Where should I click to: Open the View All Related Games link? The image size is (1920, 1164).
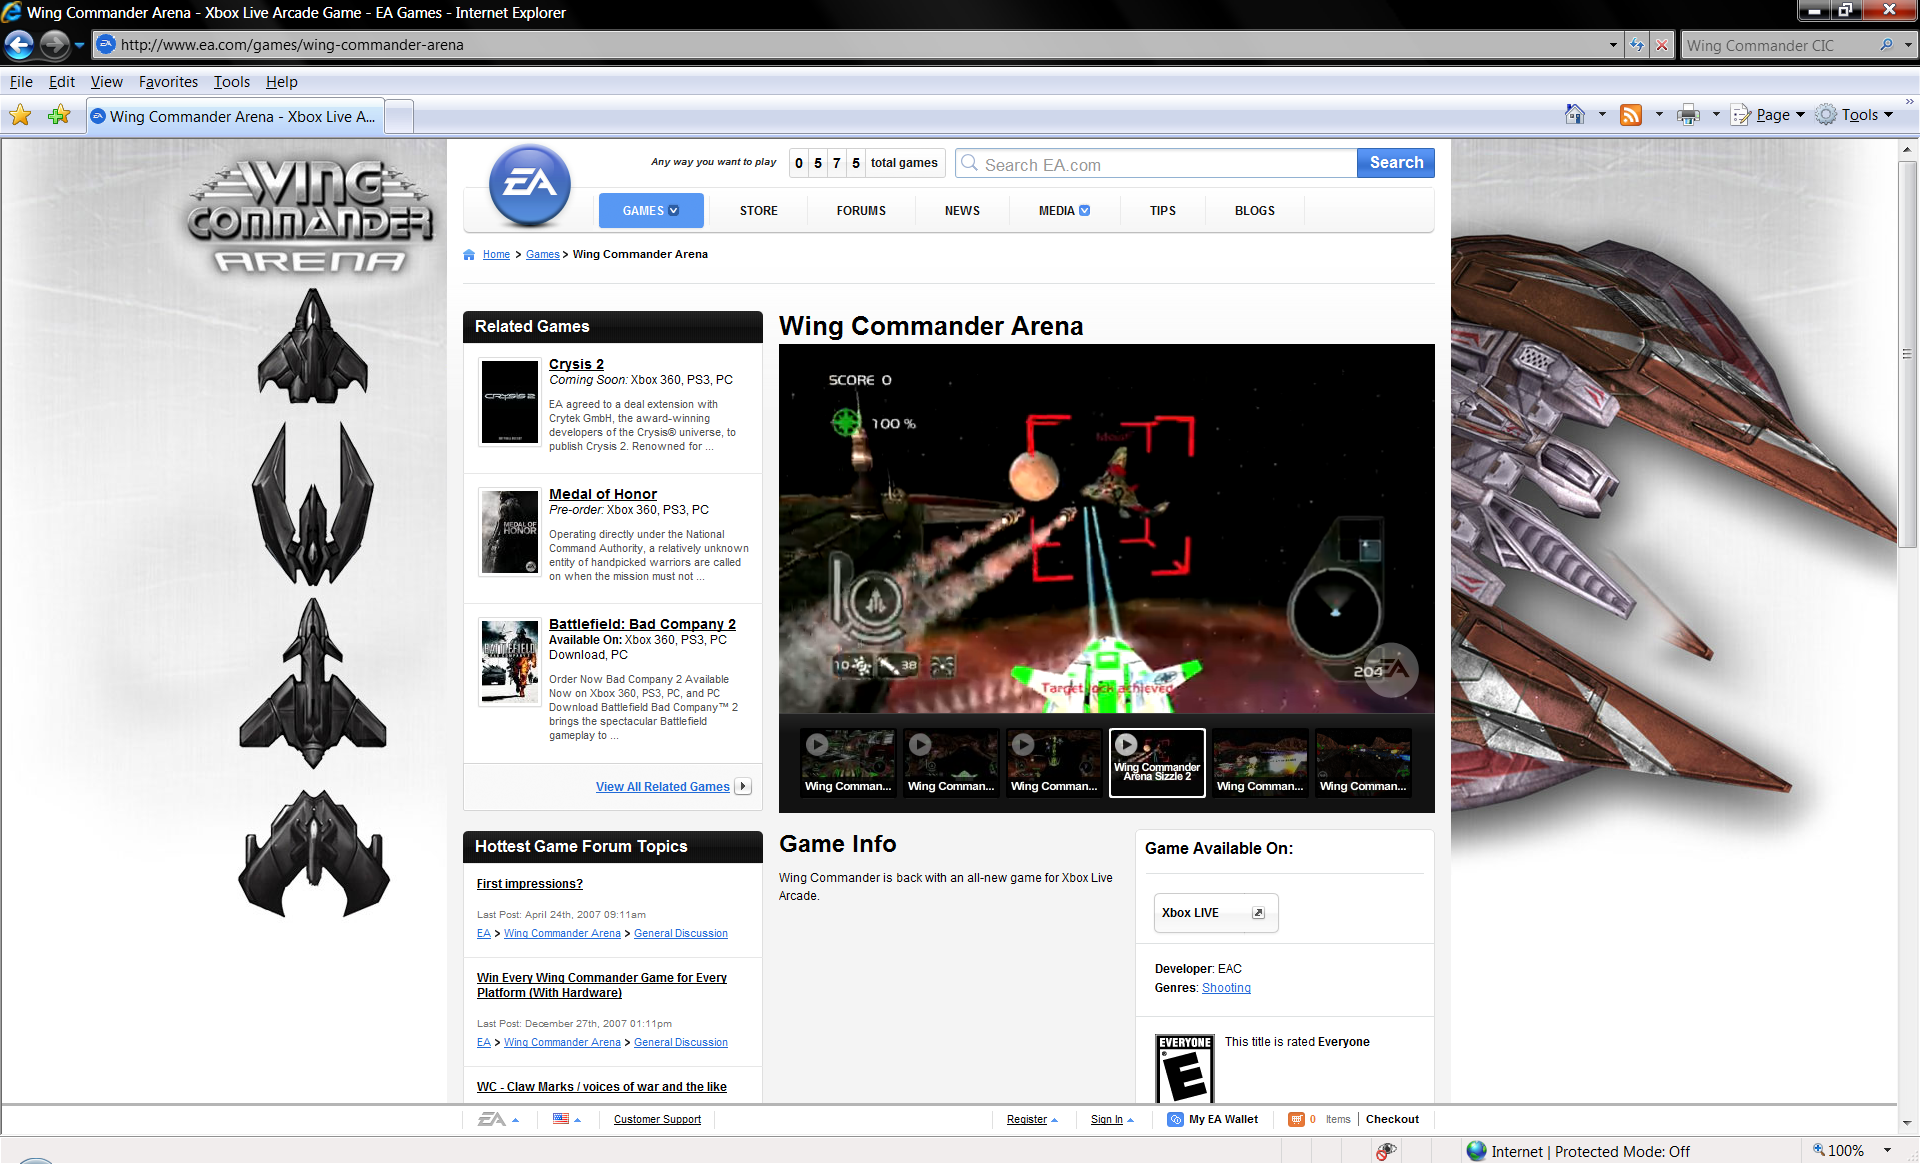point(662,787)
